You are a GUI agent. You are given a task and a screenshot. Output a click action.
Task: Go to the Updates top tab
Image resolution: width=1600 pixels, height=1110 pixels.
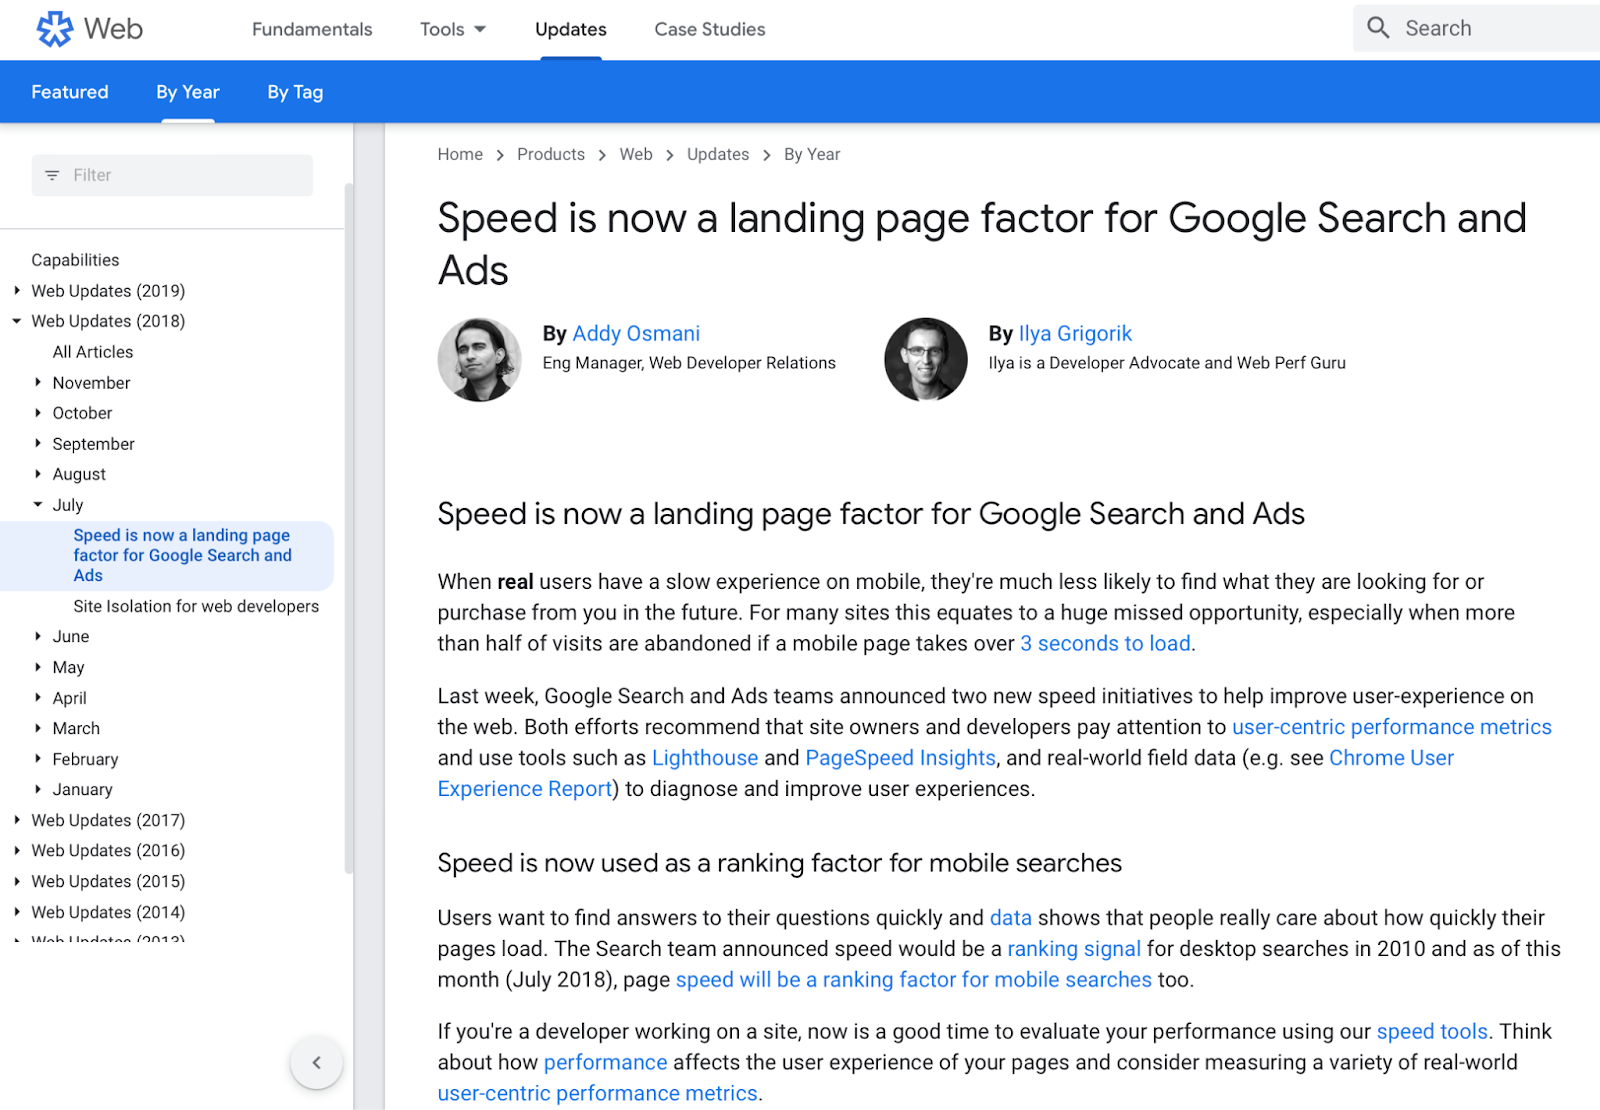coord(571,29)
